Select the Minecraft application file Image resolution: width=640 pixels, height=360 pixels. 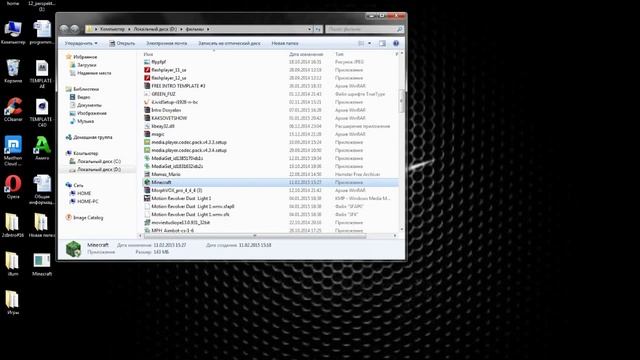tap(271, 182)
